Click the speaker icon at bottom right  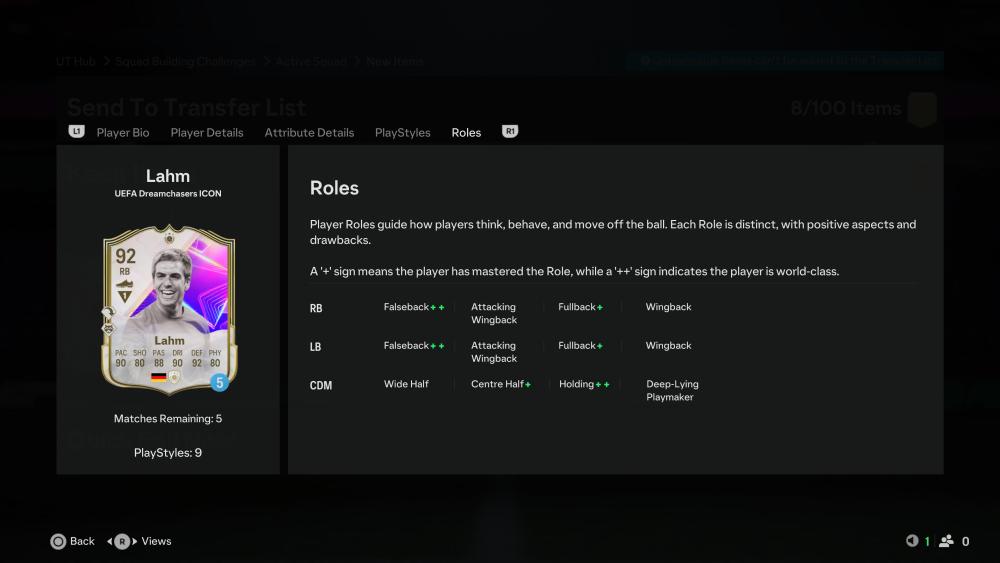pyautogui.click(x=912, y=541)
